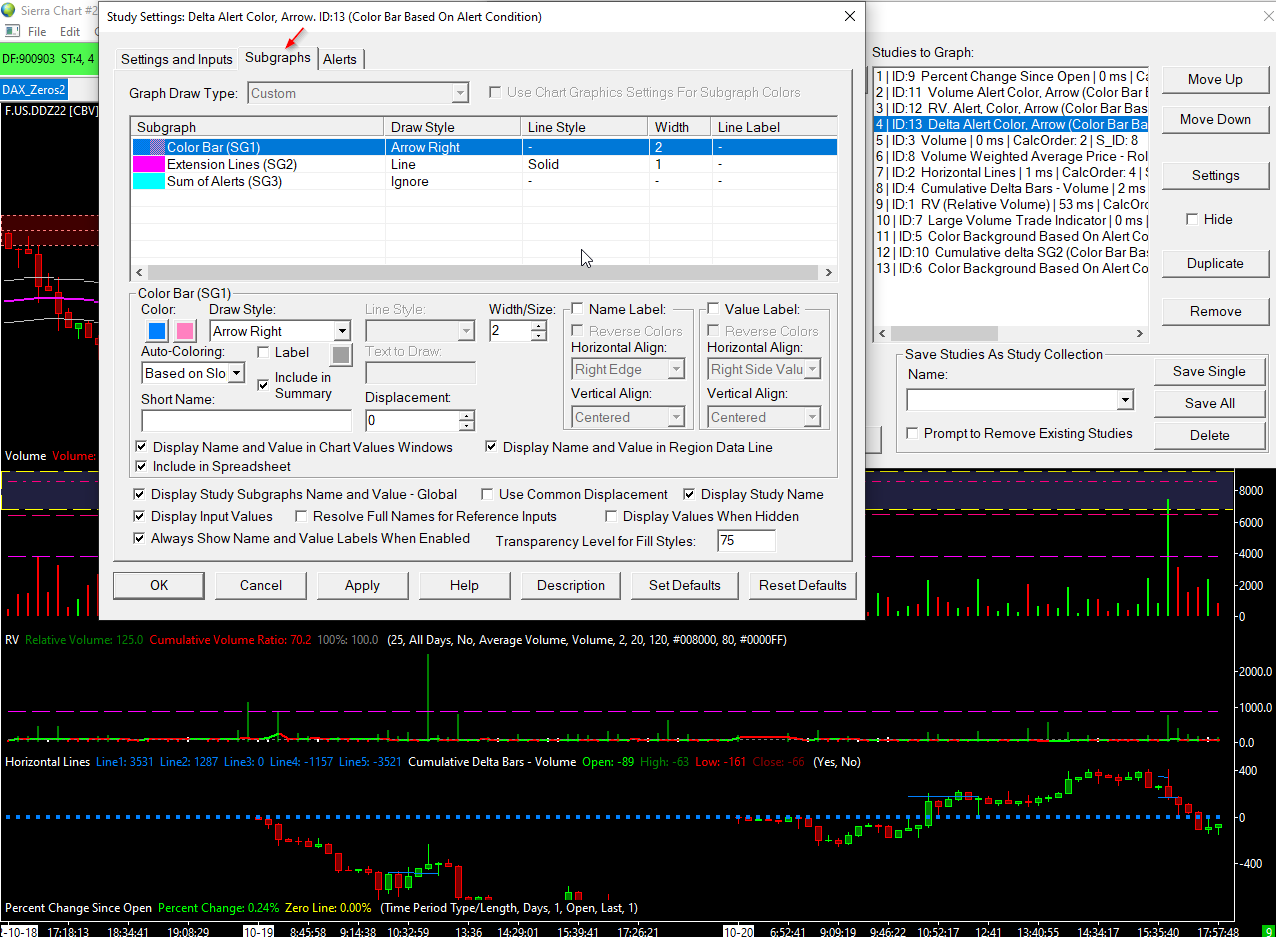
Task: Click the Move Up button
Action: tap(1215, 79)
